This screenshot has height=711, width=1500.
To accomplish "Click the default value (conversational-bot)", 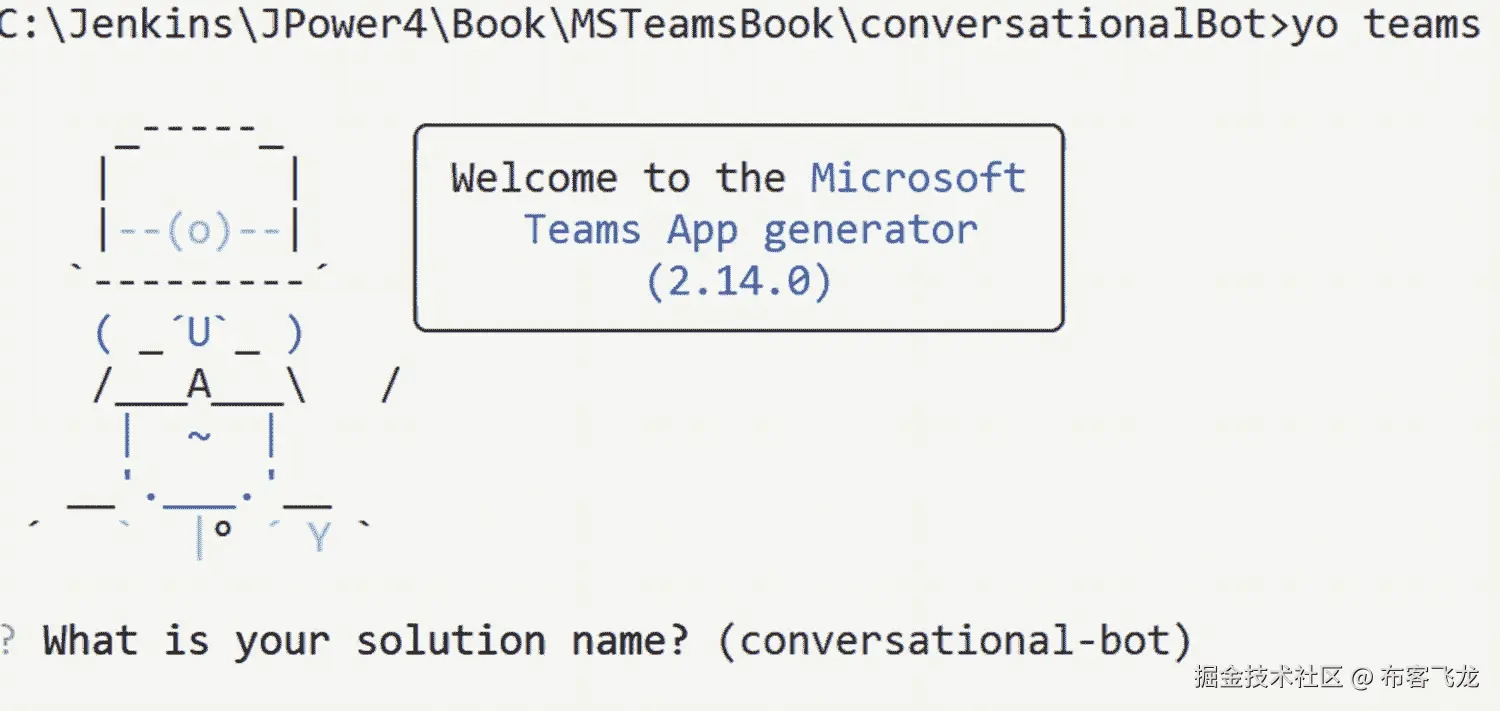I will pyautogui.click(x=955, y=640).
